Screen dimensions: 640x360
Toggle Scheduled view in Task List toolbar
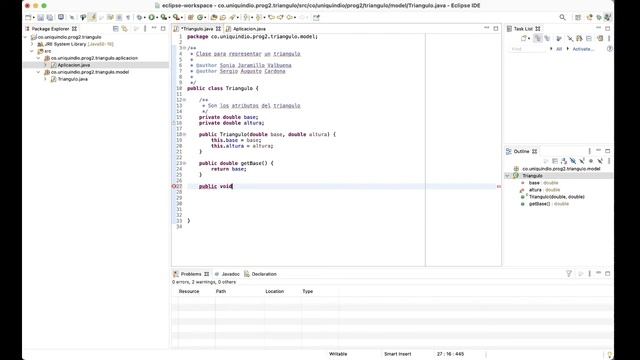point(547,38)
